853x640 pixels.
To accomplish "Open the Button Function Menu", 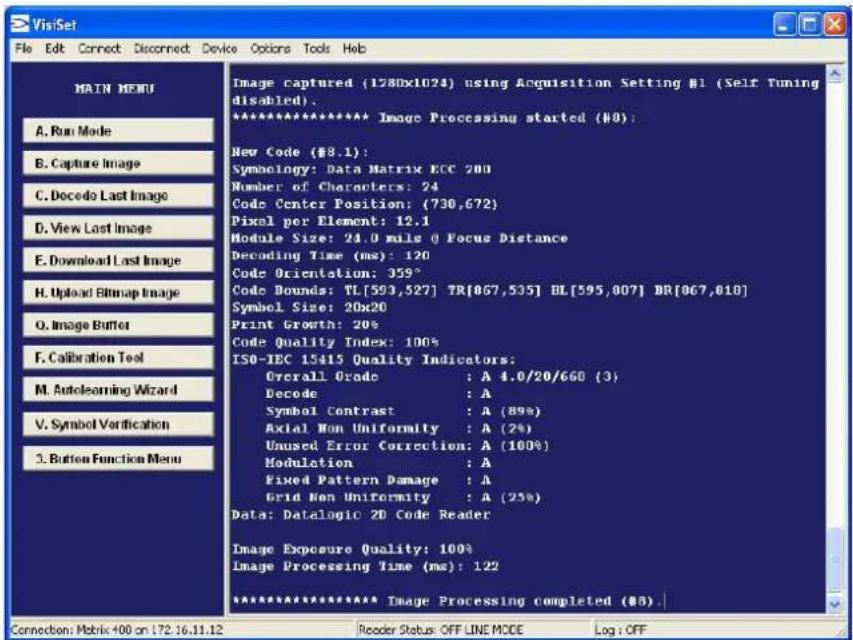I will point(118,458).
